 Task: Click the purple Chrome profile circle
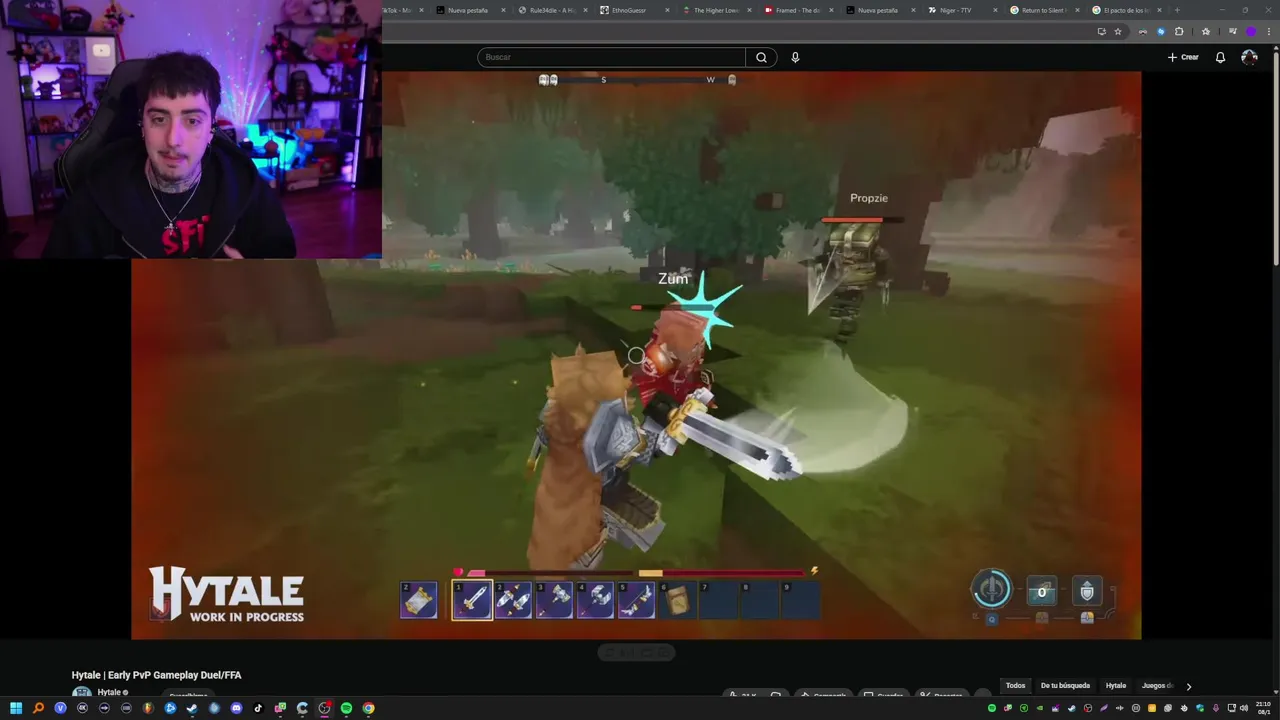tap(1251, 31)
